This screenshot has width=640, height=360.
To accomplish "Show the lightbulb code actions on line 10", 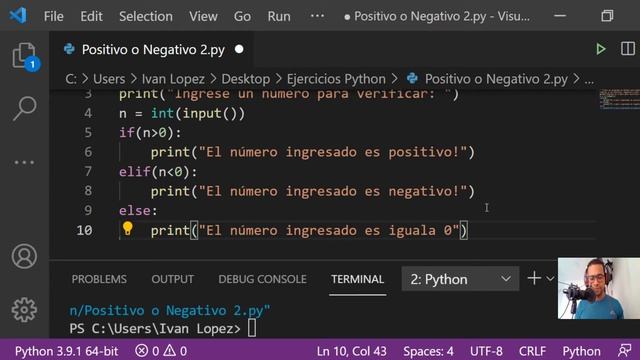I will [128, 229].
